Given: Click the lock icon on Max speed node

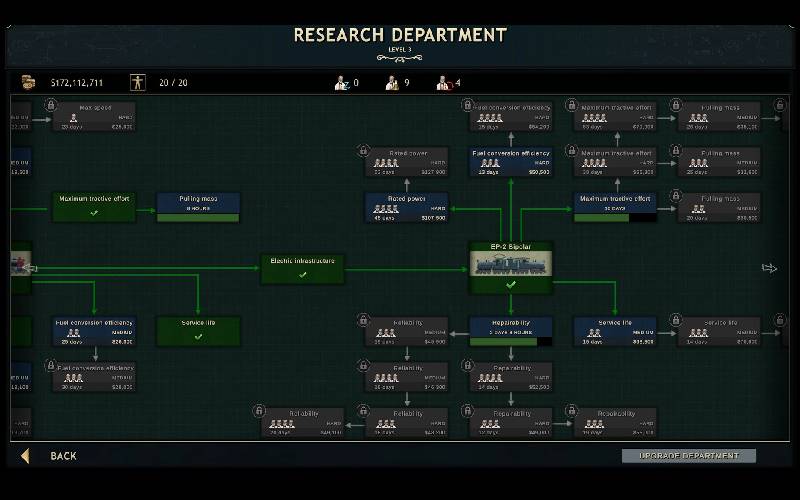Looking at the screenshot, I should tap(49, 105).
